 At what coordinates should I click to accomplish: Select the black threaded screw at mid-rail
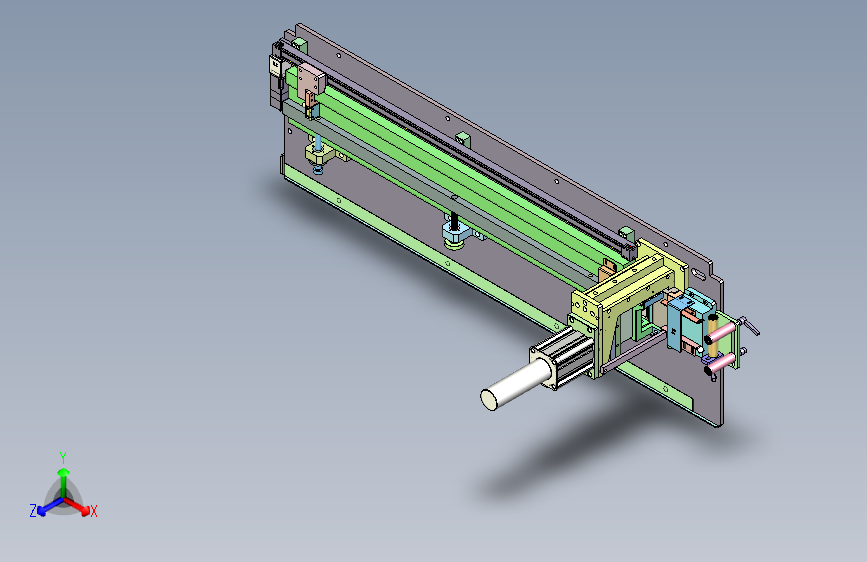tap(455, 220)
